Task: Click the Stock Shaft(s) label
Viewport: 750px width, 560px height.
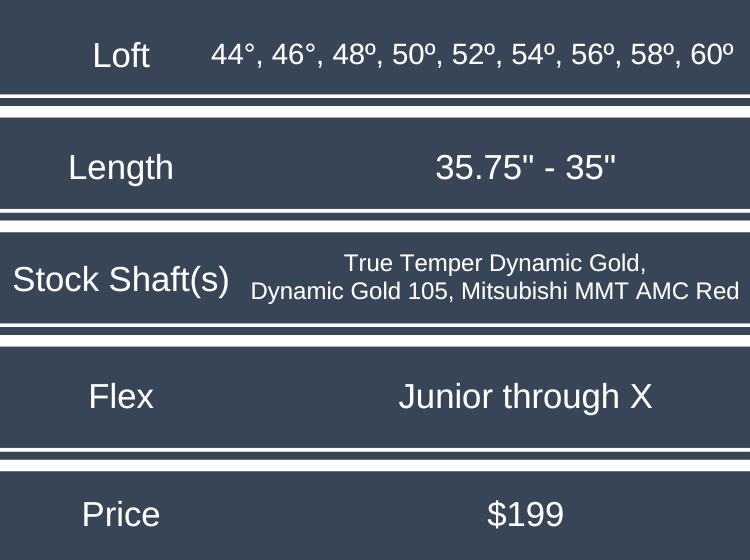Action: 121,280
